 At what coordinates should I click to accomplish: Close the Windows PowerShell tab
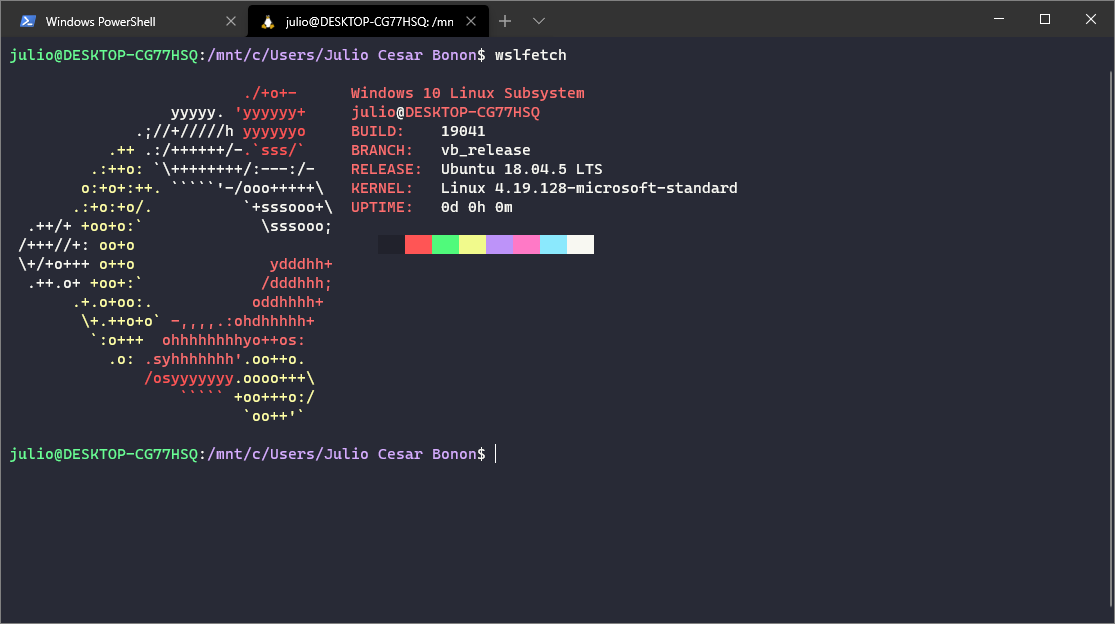(x=230, y=21)
